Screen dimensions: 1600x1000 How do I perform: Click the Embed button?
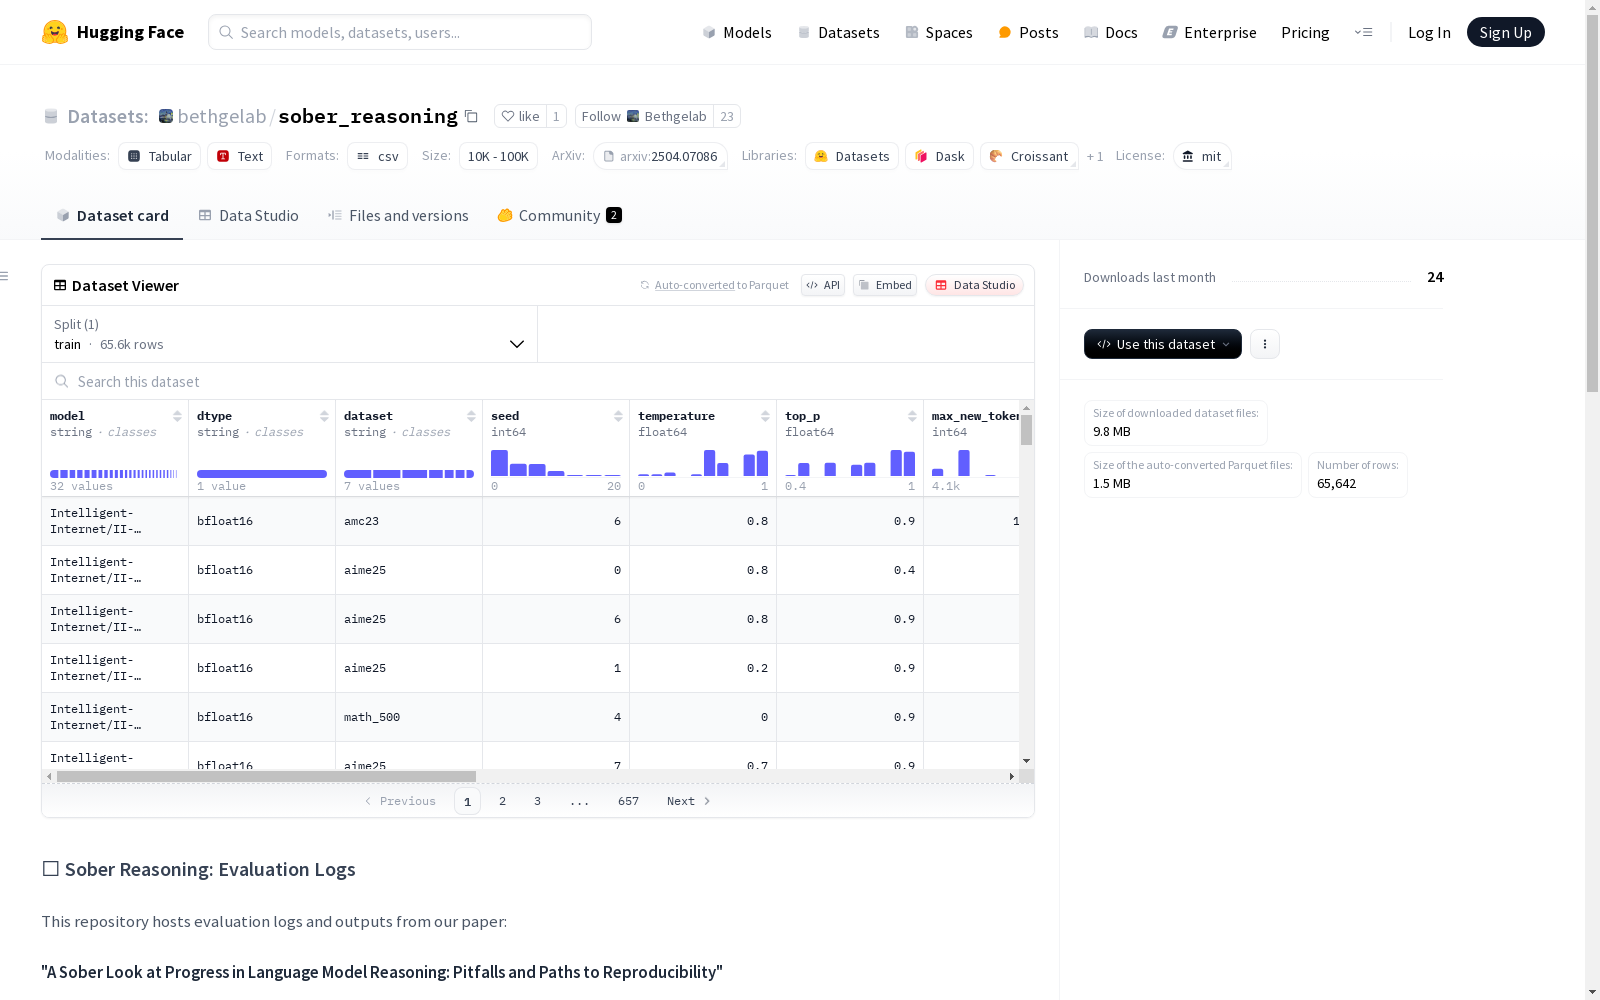pyautogui.click(x=885, y=285)
